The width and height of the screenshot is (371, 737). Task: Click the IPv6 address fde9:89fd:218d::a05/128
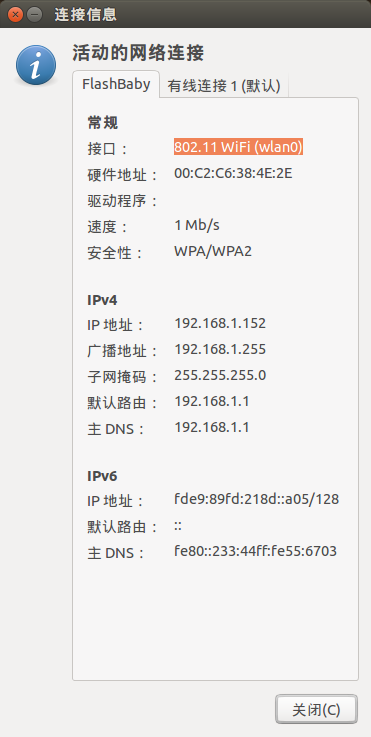(x=256, y=499)
